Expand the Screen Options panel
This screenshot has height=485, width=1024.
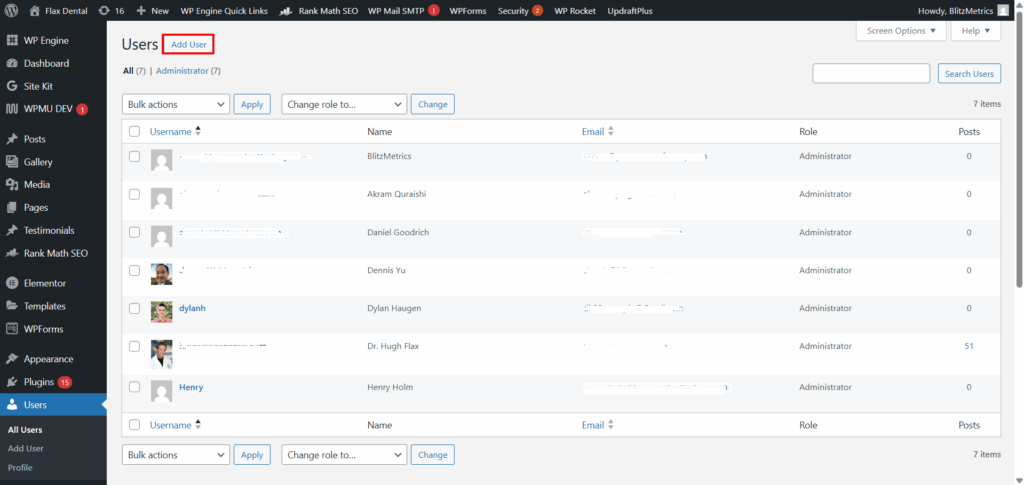click(x=900, y=31)
